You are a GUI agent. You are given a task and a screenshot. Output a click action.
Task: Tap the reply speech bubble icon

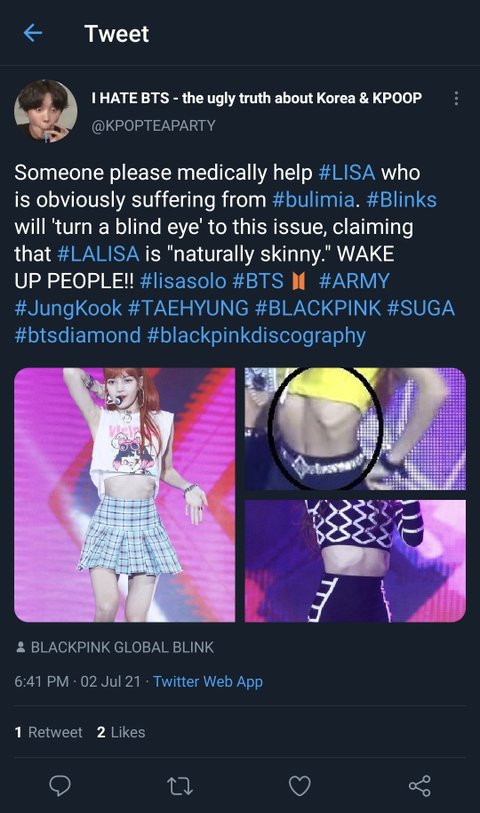click(60, 786)
